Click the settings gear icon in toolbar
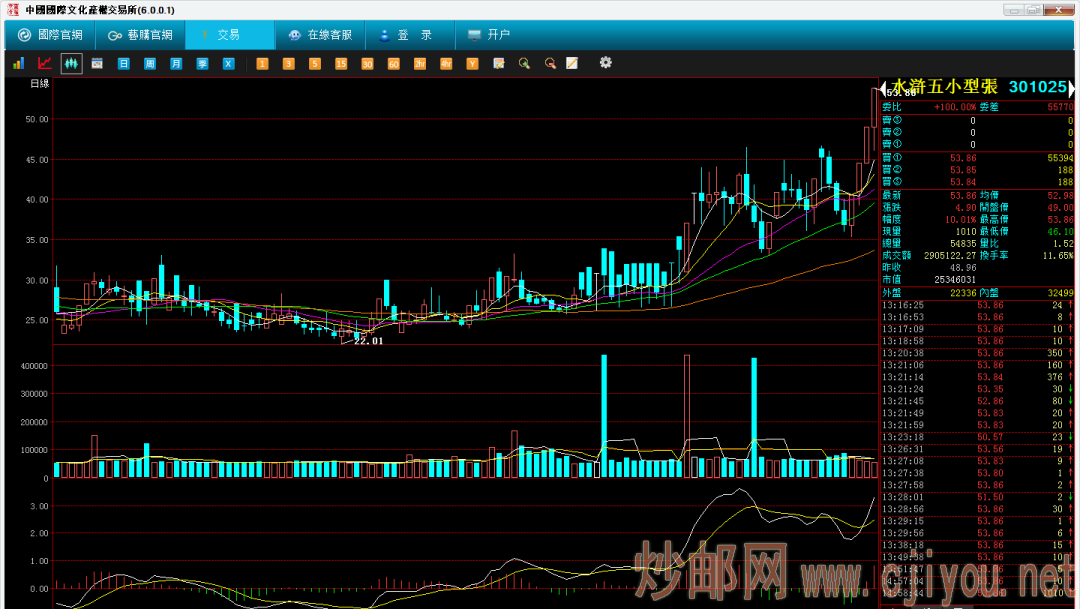This screenshot has height=609, width=1080. (x=605, y=63)
